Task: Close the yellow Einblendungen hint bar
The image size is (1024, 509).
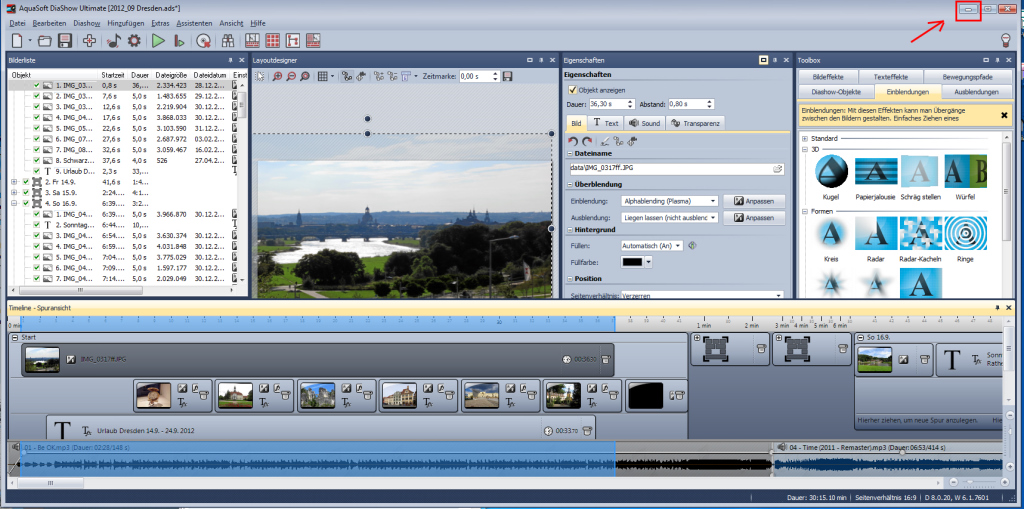Action: click(x=1003, y=115)
